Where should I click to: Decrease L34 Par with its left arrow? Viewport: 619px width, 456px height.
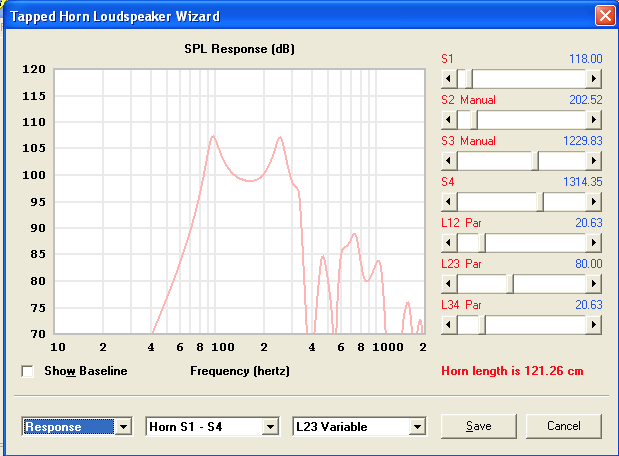point(449,325)
